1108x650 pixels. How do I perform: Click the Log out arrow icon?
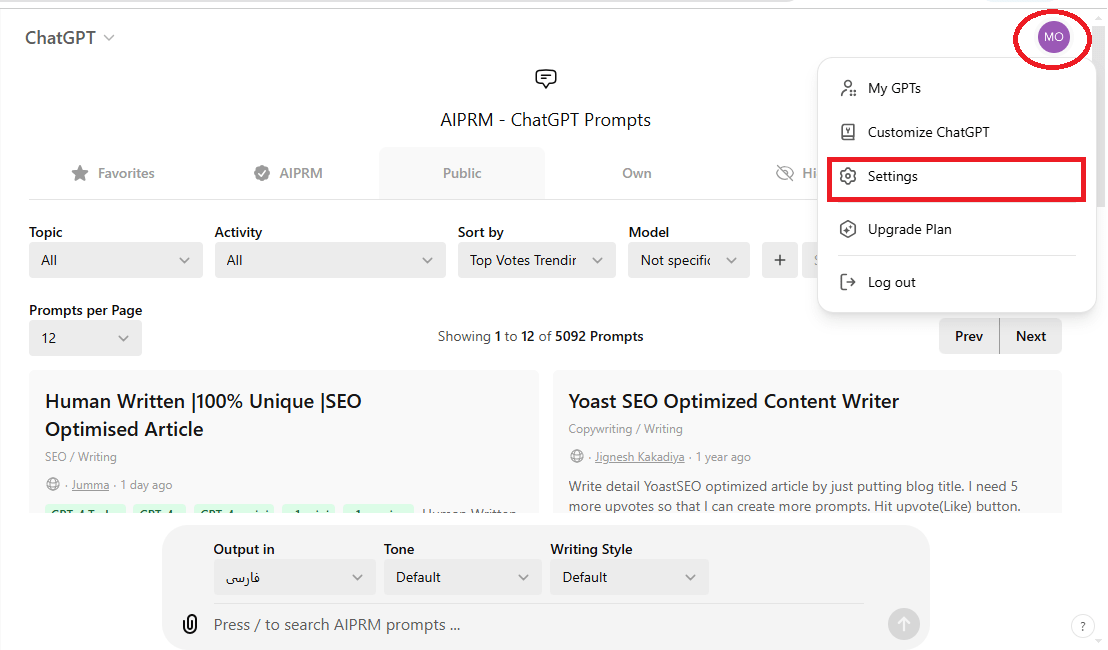(x=848, y=282)
